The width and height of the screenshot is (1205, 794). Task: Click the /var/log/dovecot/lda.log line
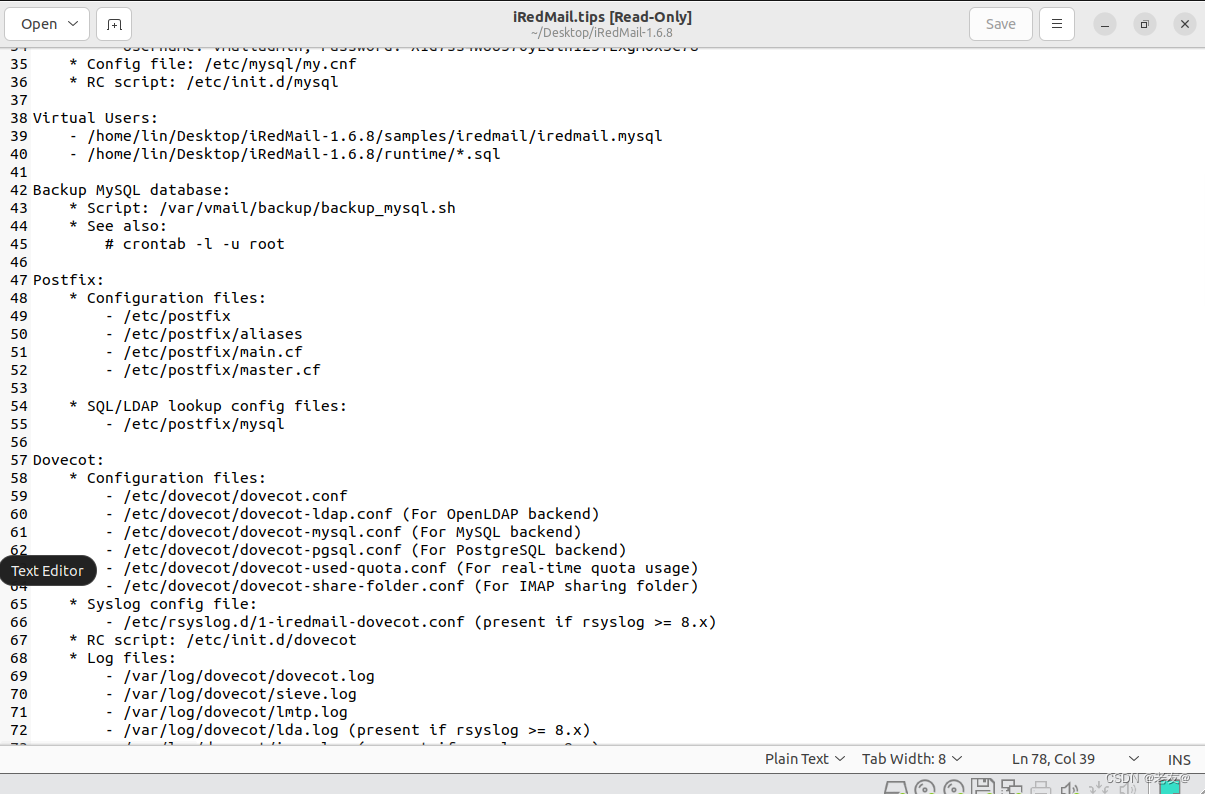coord(347,730)
